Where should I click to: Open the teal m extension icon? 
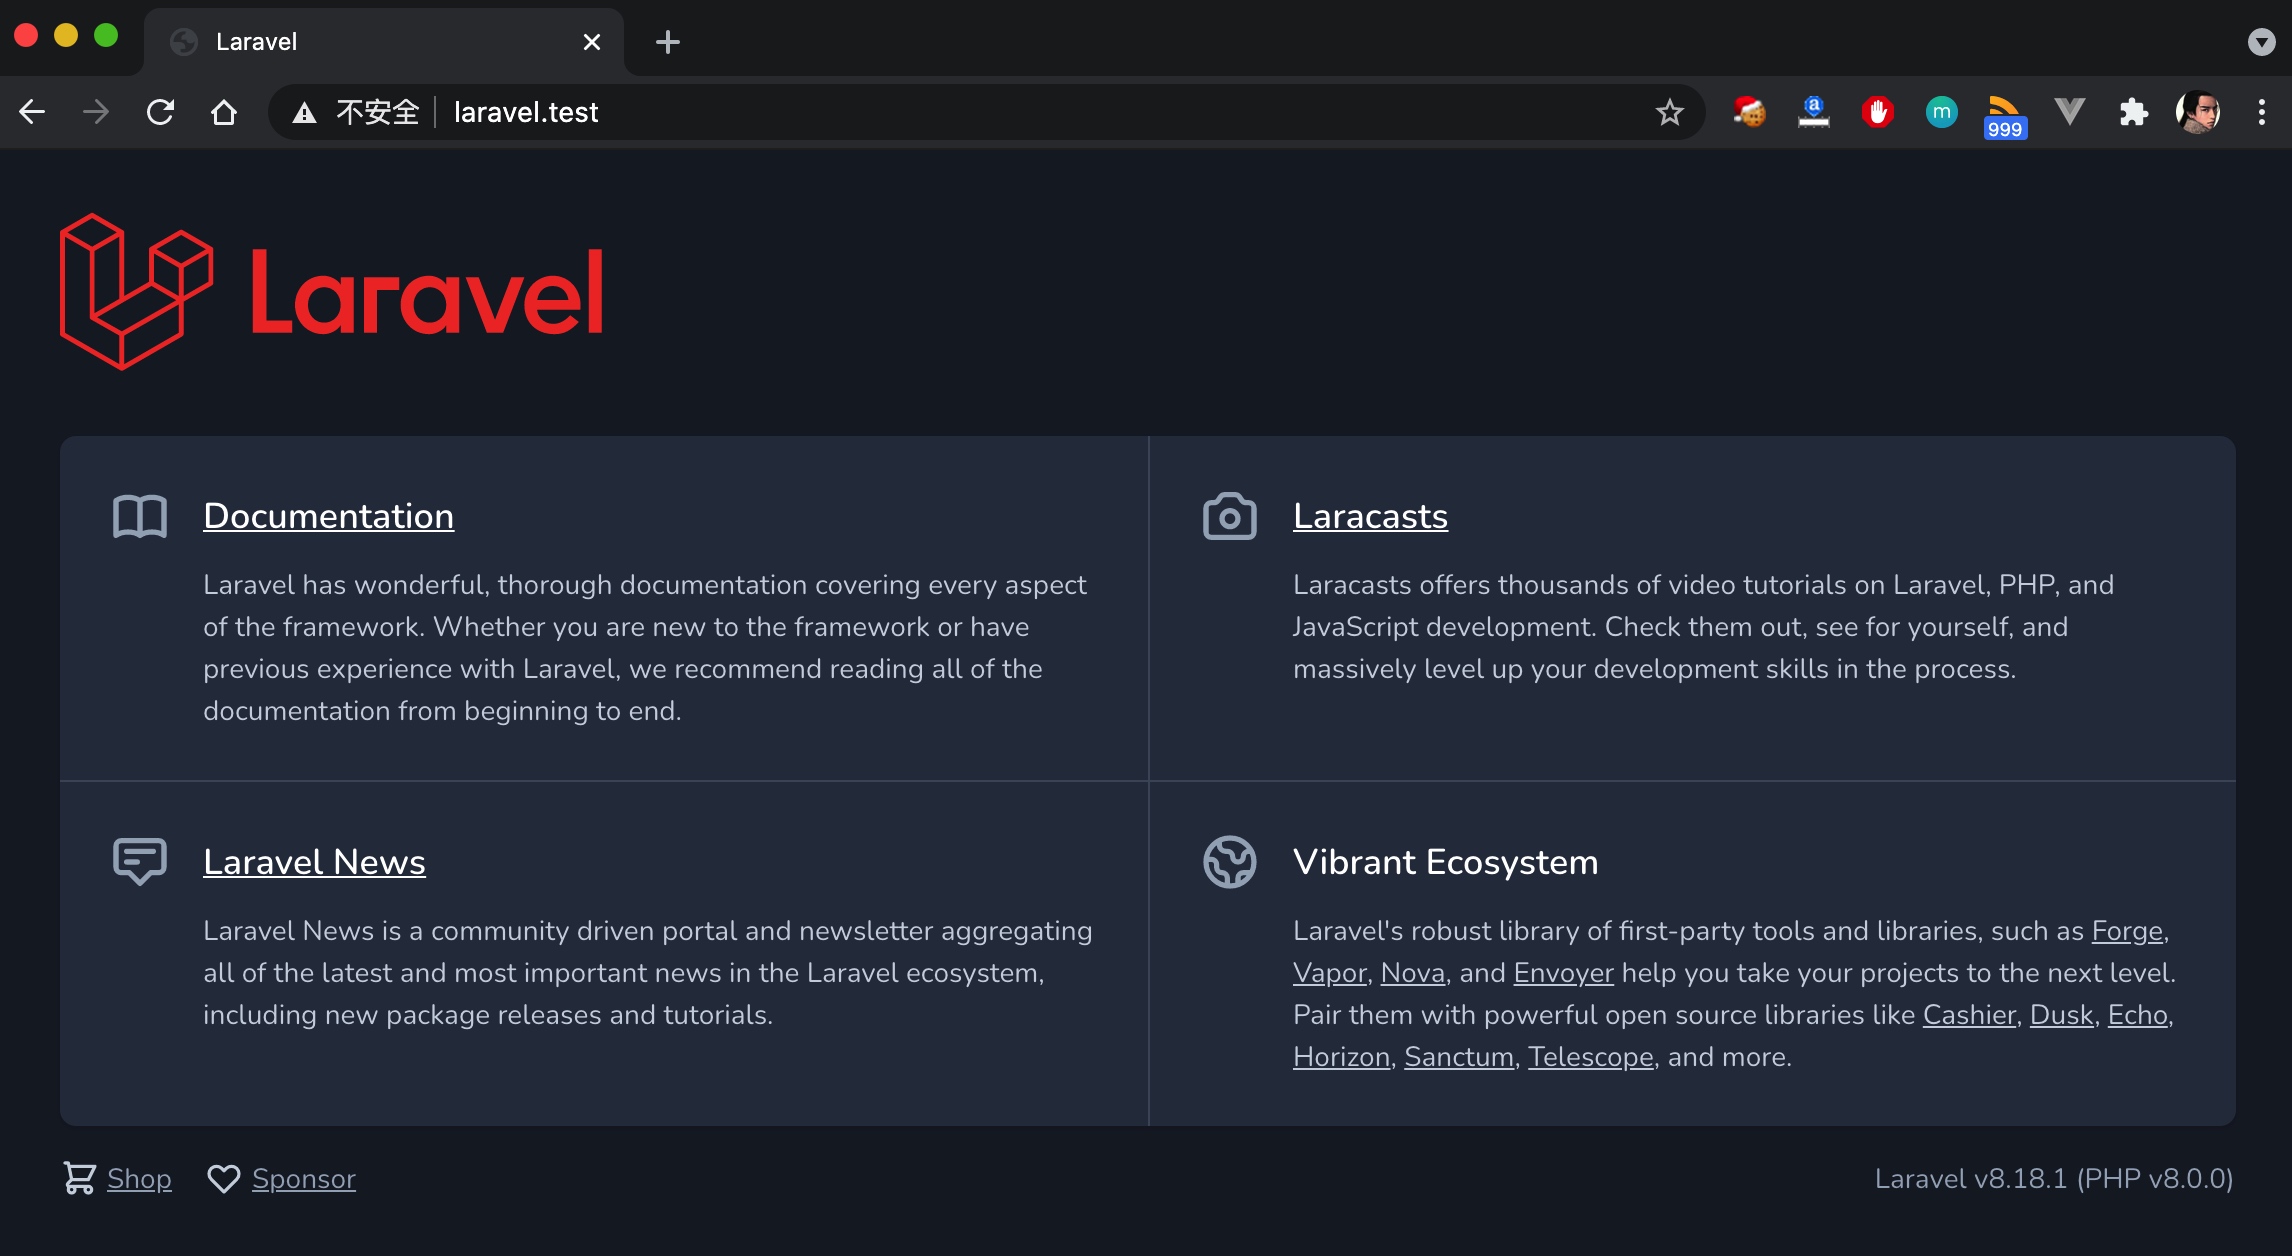[x=1941, y=112]
